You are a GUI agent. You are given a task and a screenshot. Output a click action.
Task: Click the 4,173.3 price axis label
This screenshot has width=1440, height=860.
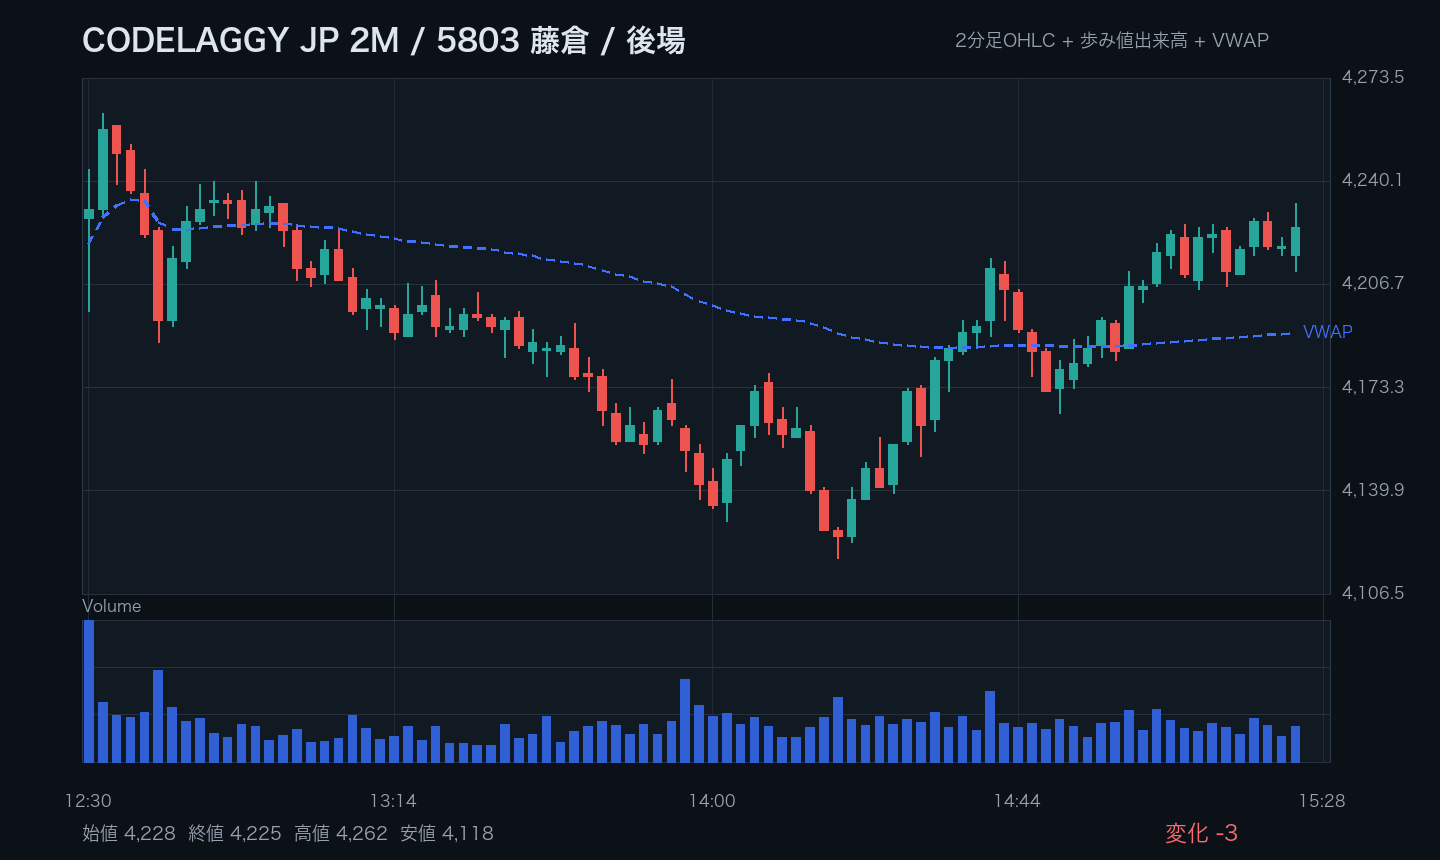(x=1372, y=386)
